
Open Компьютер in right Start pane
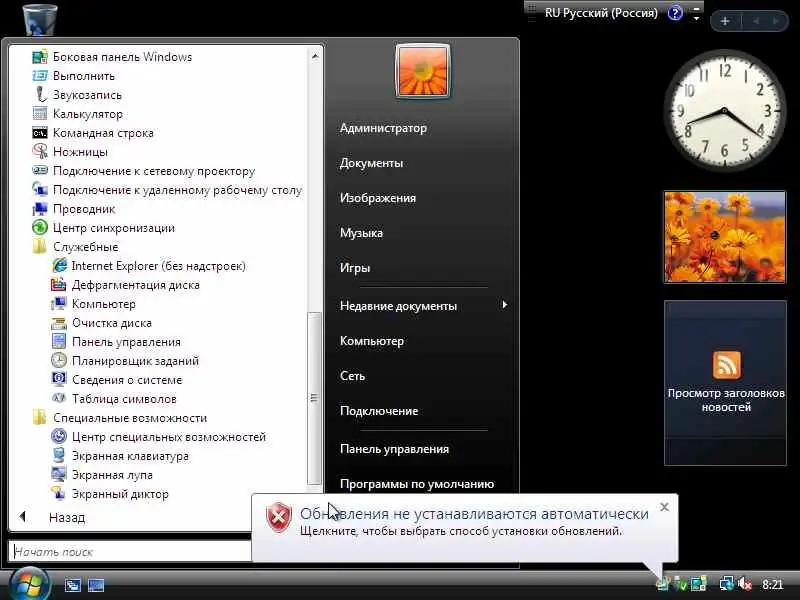(x=371, y=341)
